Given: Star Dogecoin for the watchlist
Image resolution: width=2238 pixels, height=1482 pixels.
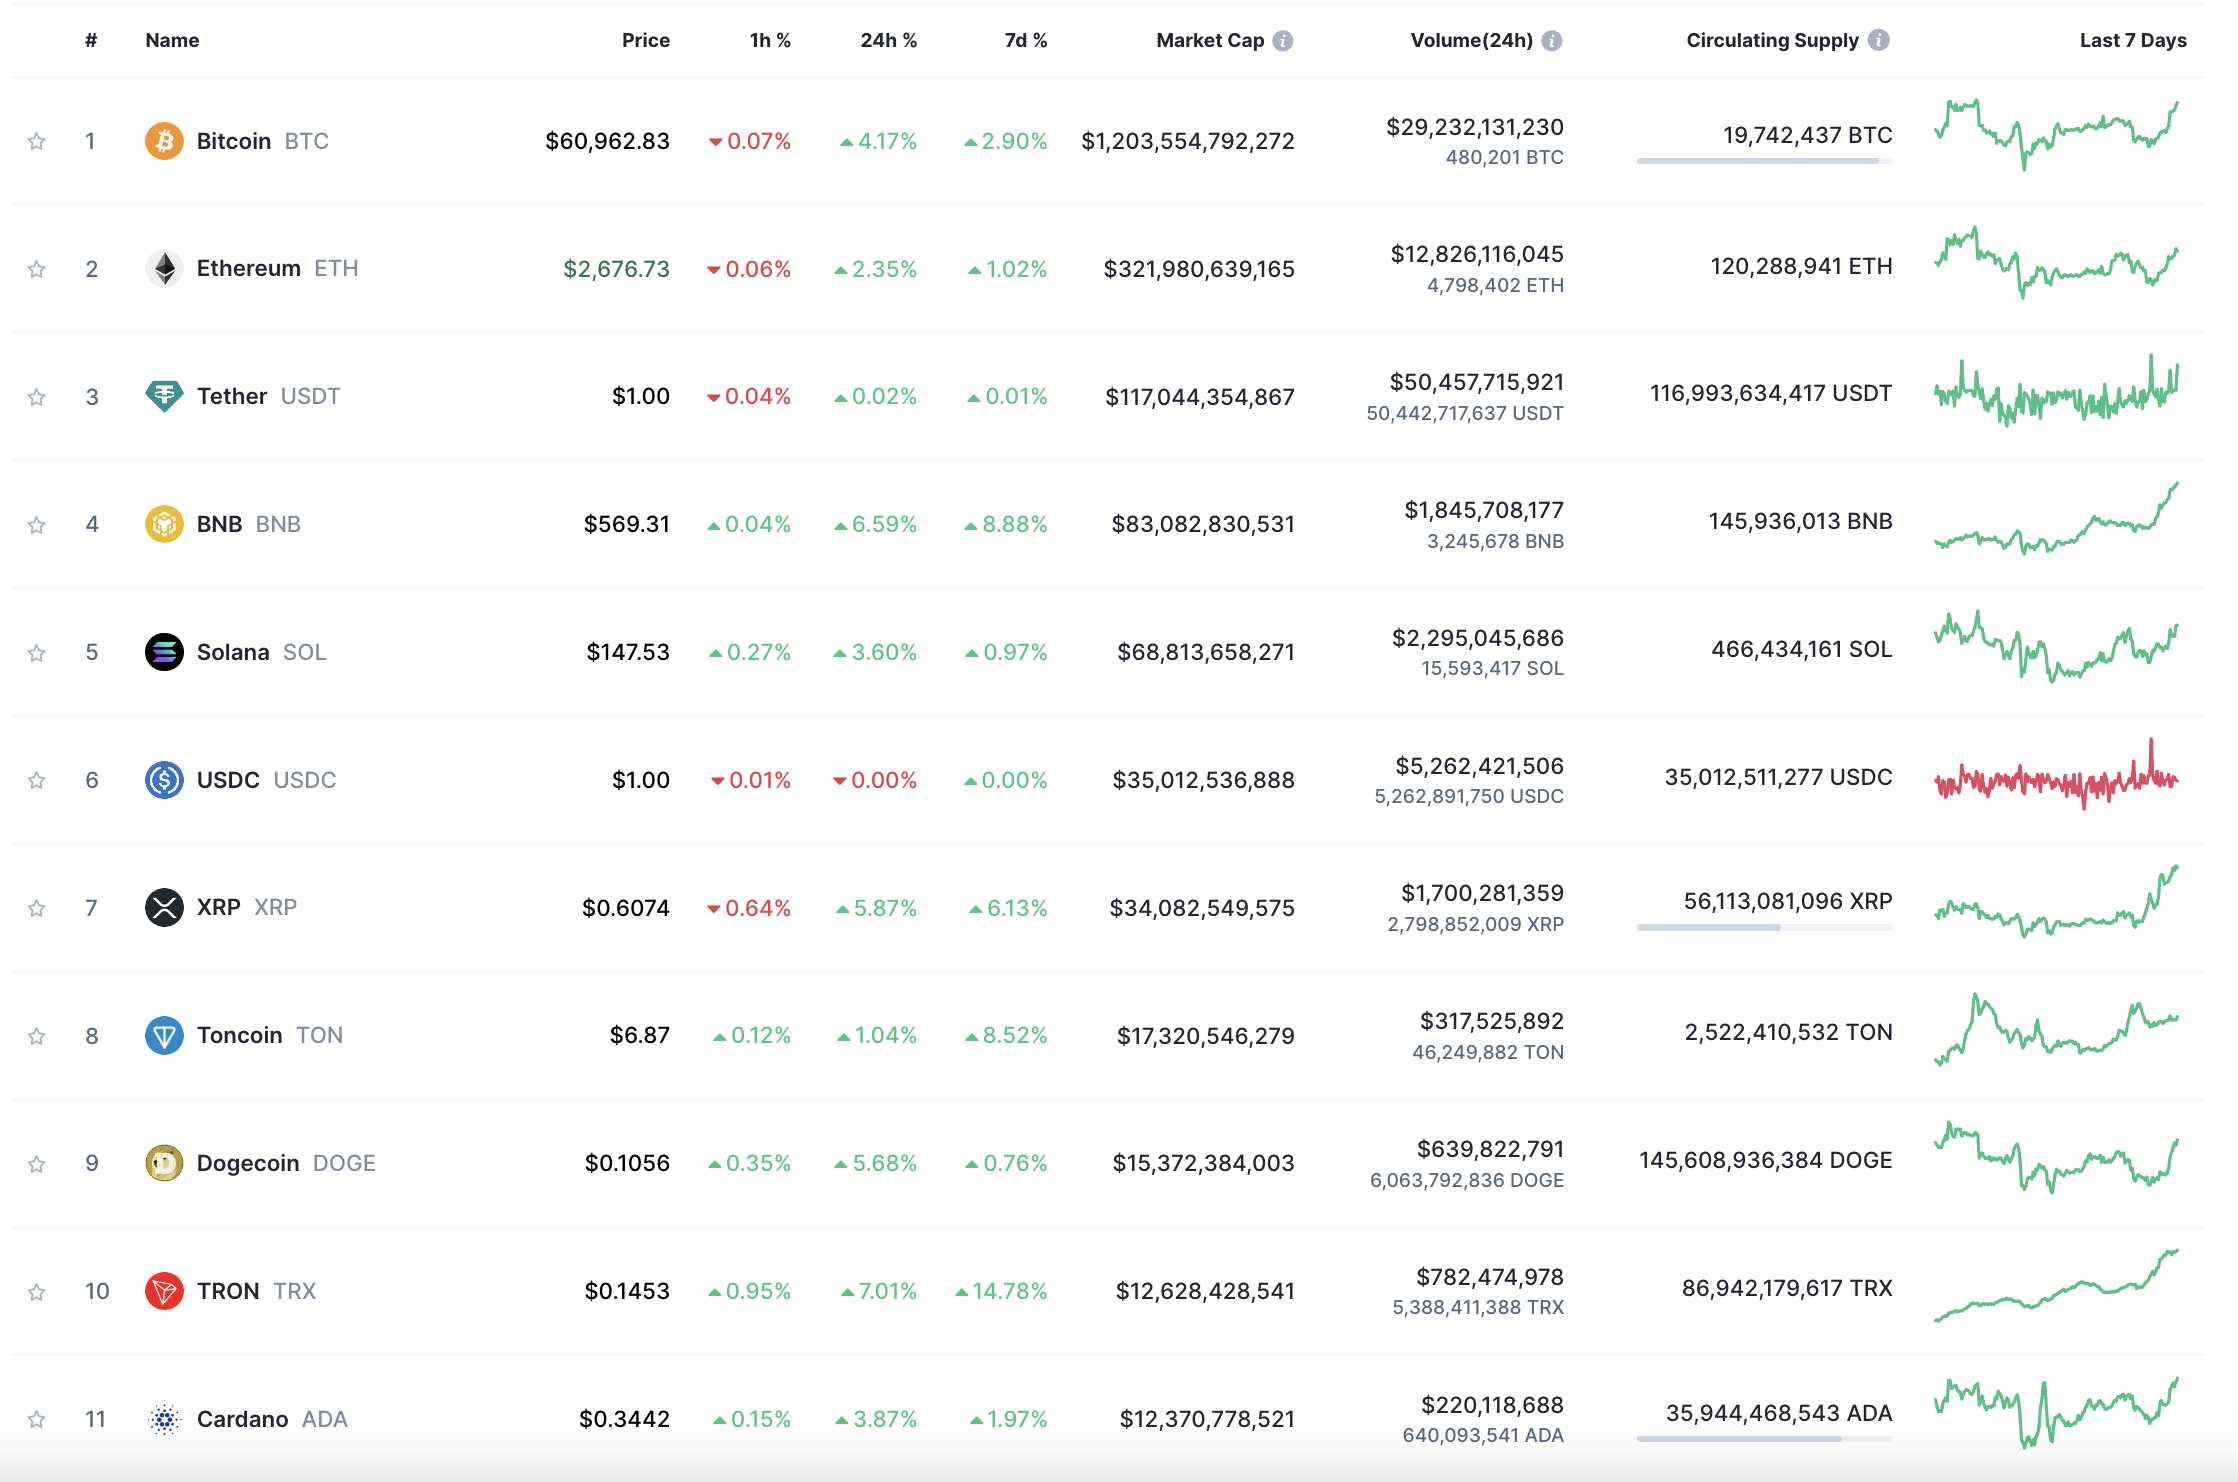Looking at the screenshot, I should [x=37, y=1164].
